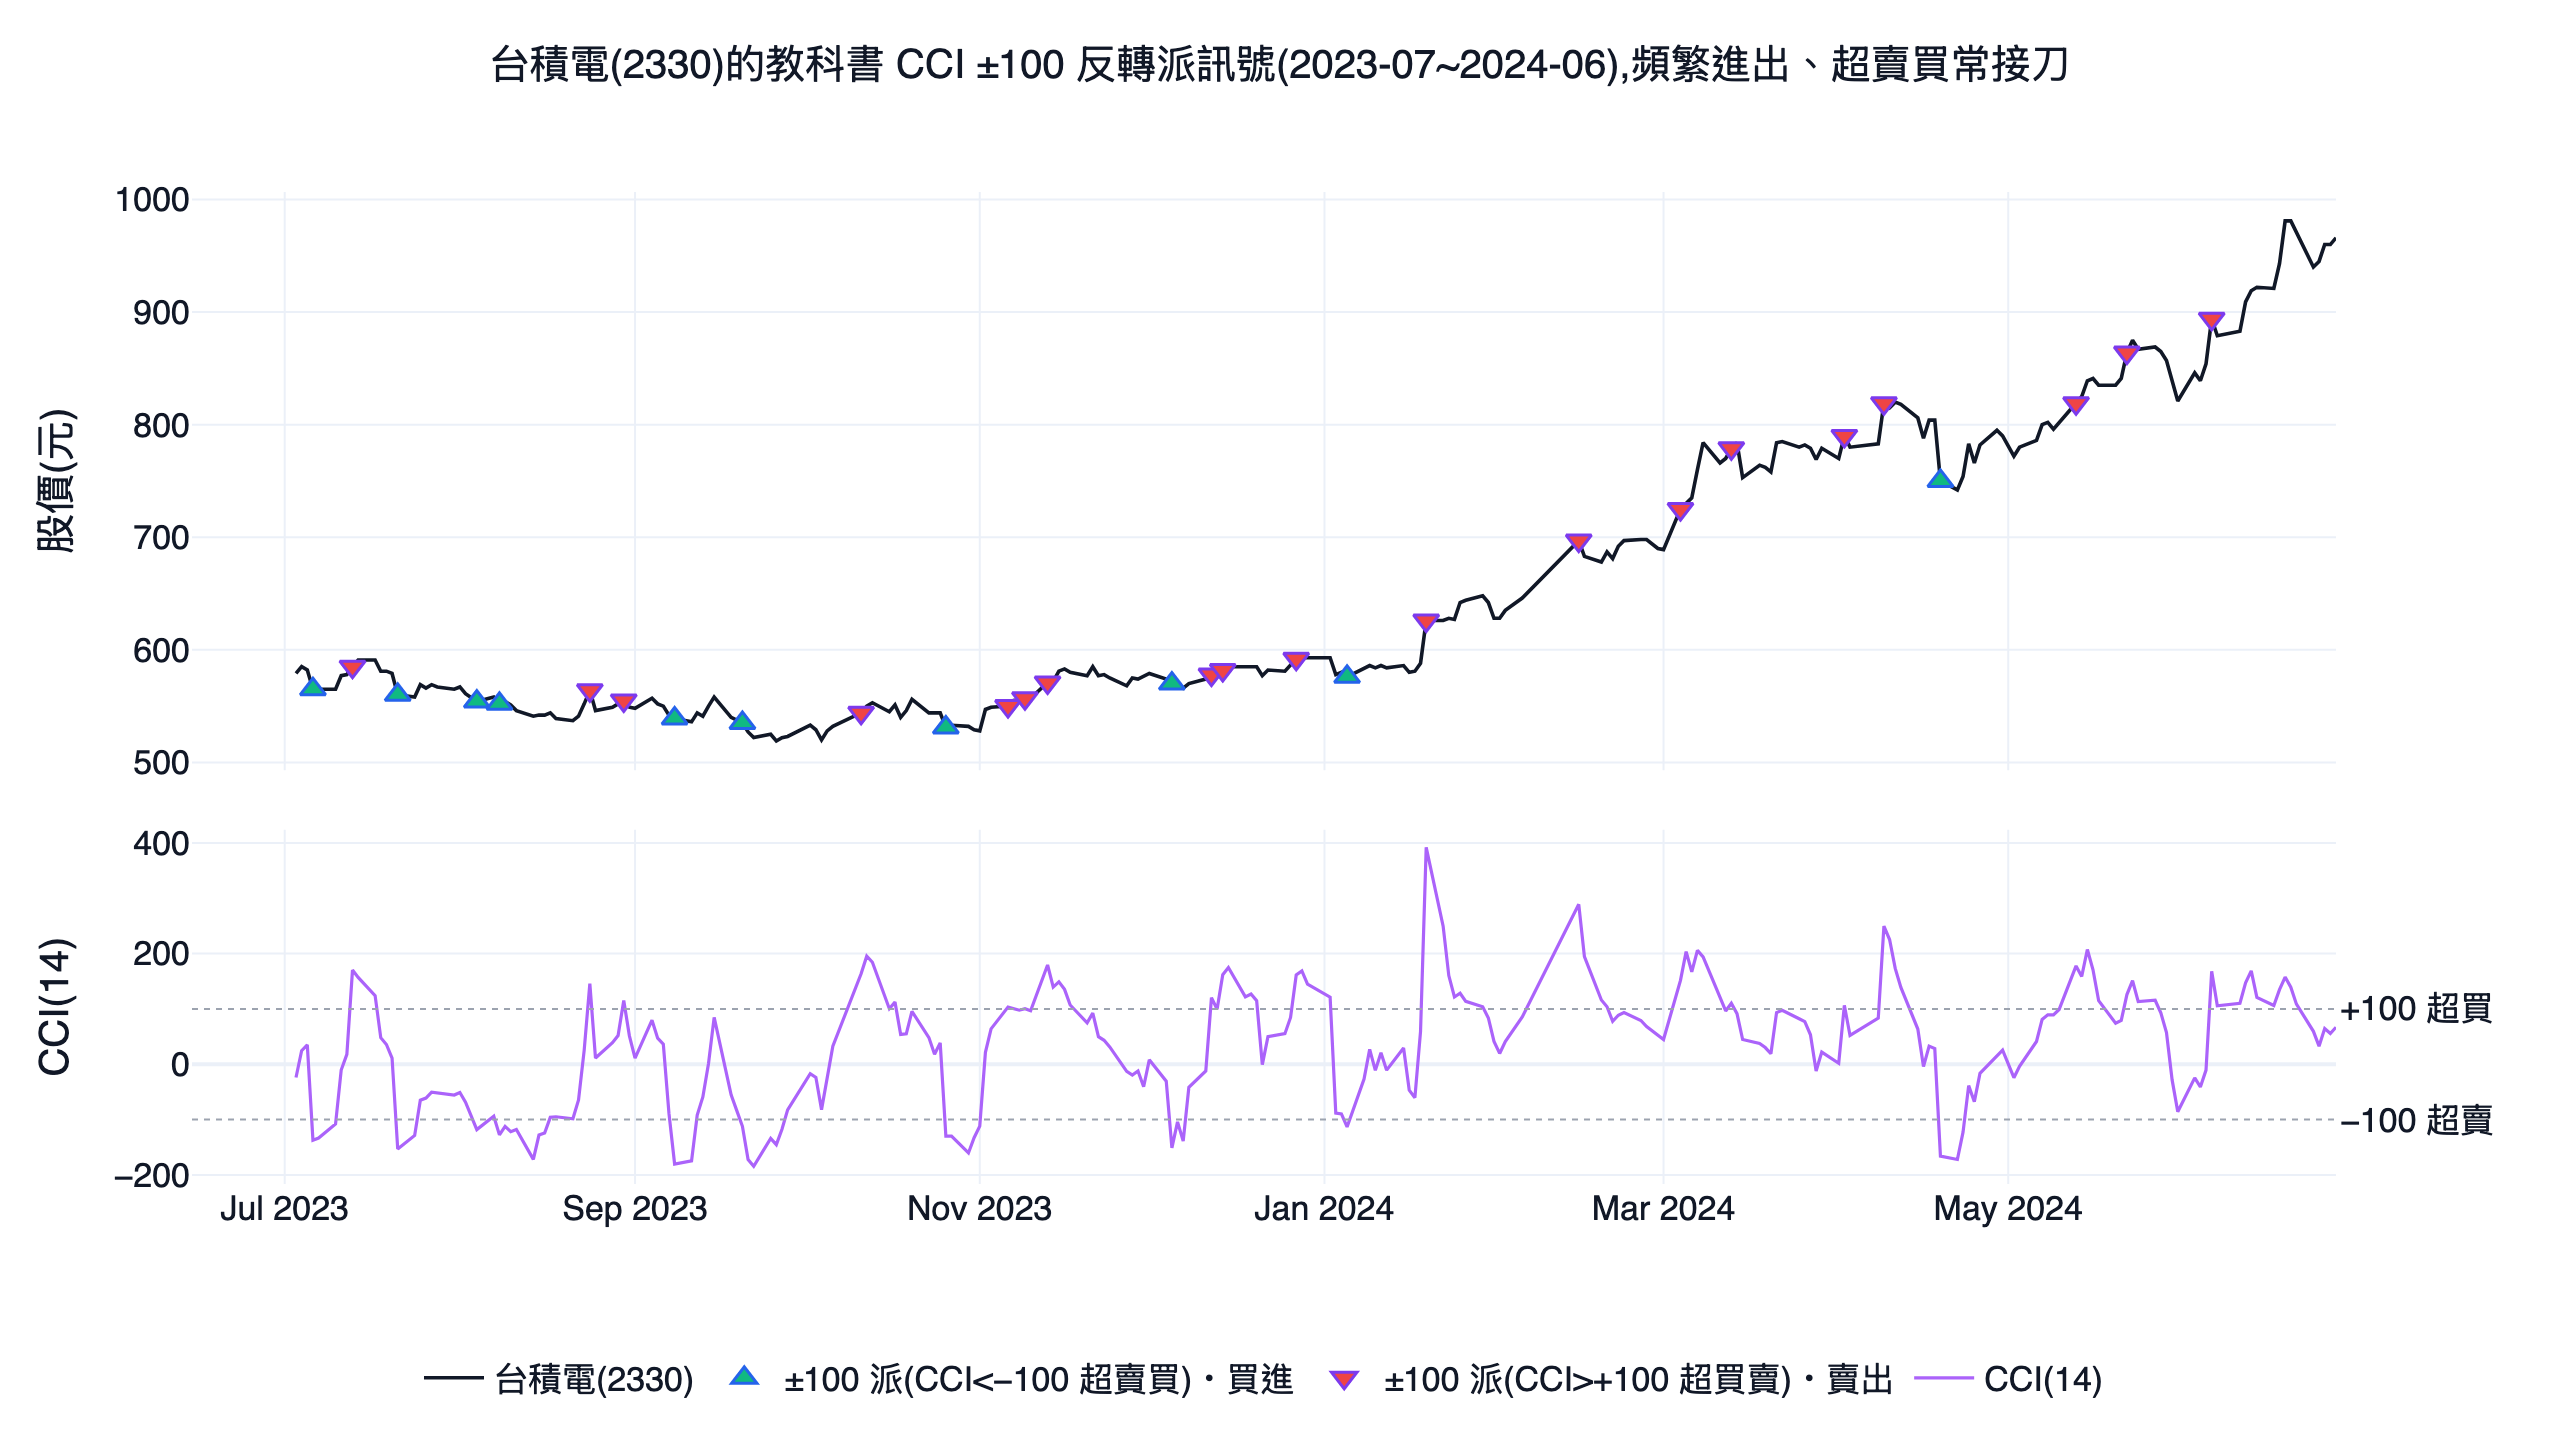Select the October 2023 sell marker near 543

(x=861, y=715)
